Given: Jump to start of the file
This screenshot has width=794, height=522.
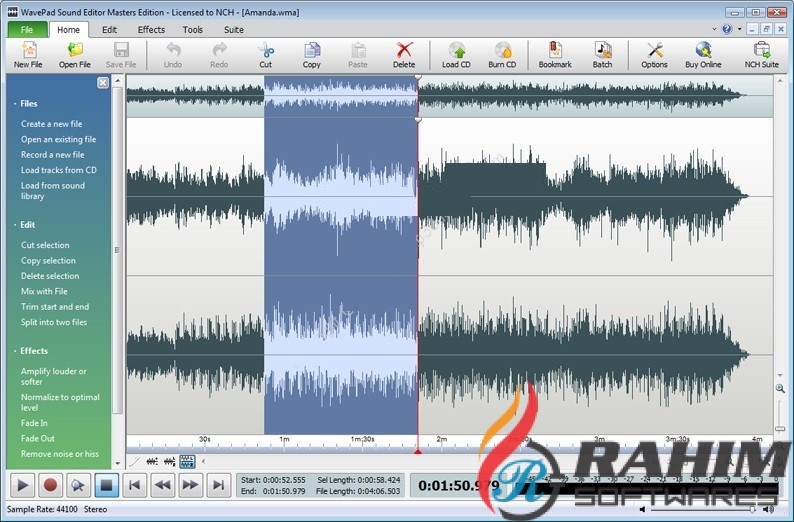Looking at the screenshot, I should 135,485.
